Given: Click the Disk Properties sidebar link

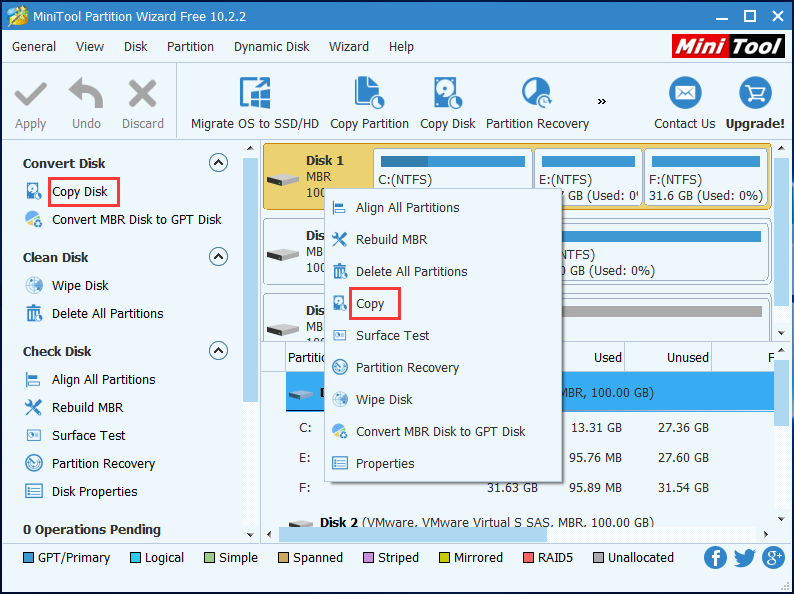Looking at the screenshot, I should [x=95, y=491].
